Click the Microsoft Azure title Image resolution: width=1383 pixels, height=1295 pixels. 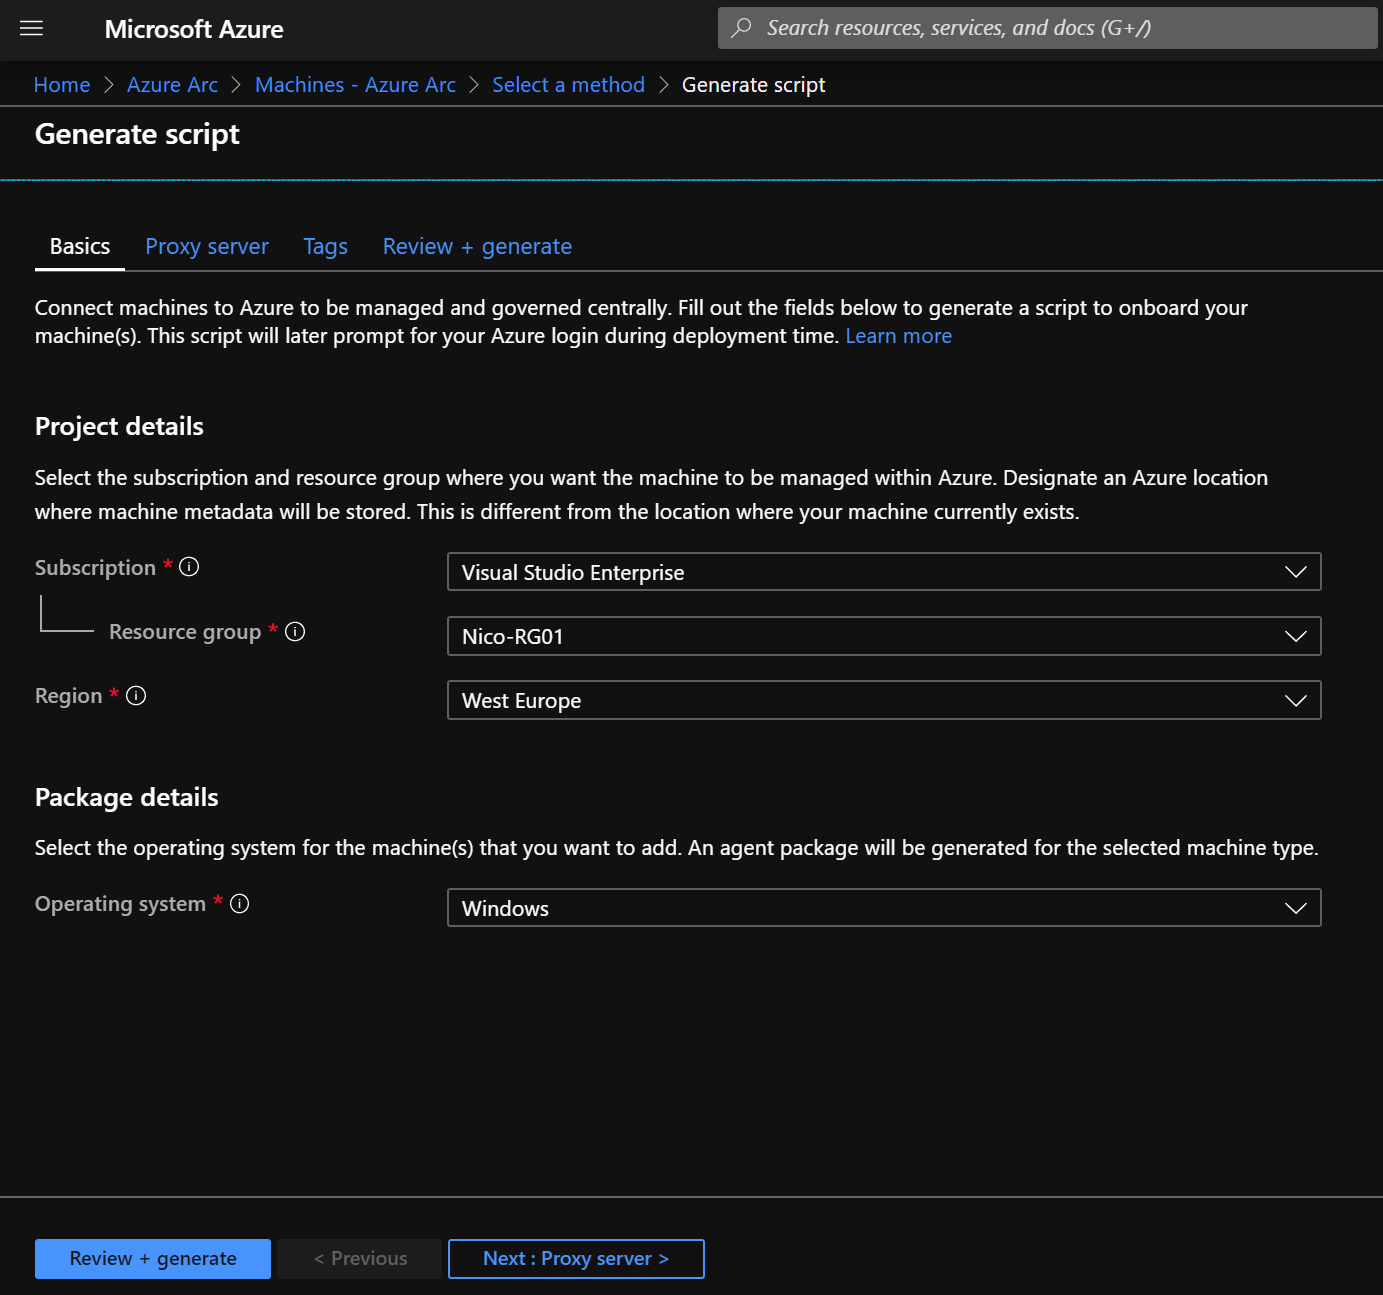[x=194, y=29]
